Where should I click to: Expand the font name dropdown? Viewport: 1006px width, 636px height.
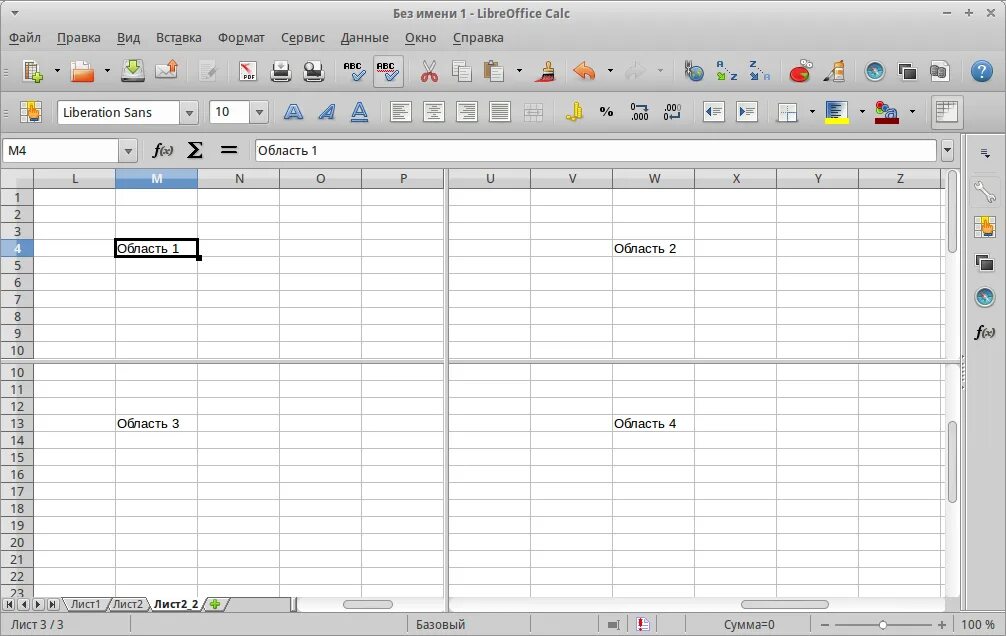point(189,113)
